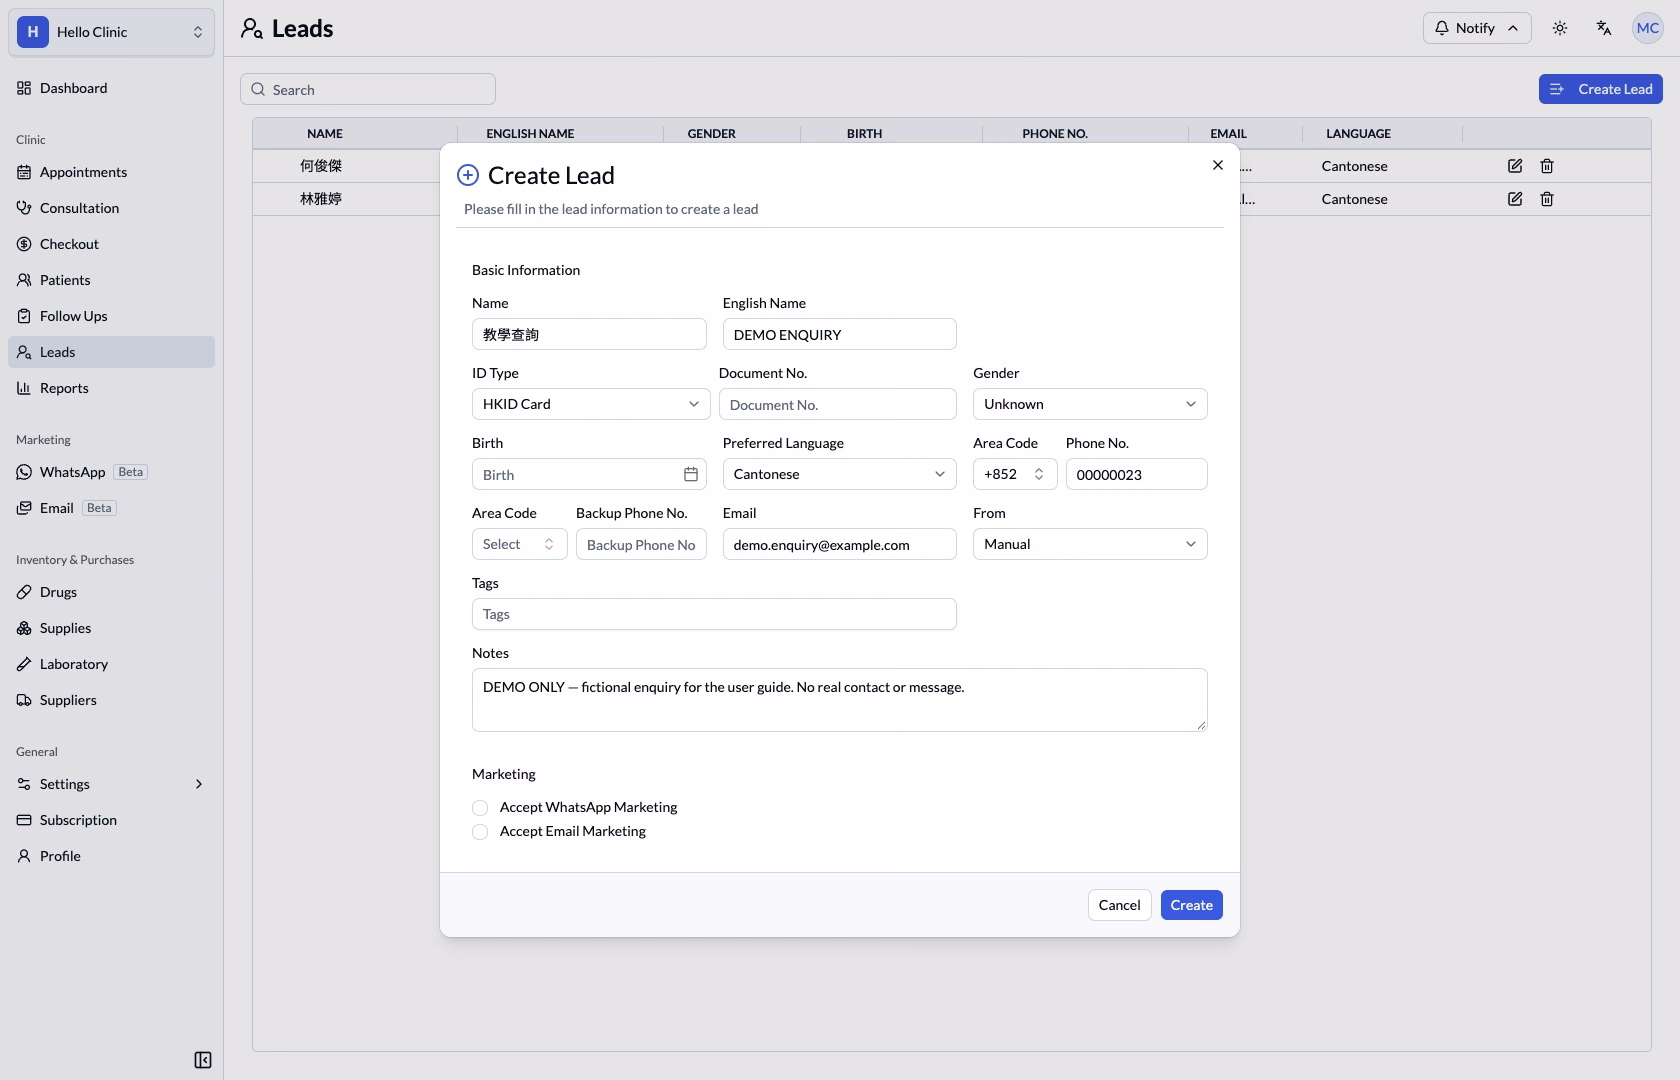Click the Document No. field
1680x1080 pixels.
[838, 404]
